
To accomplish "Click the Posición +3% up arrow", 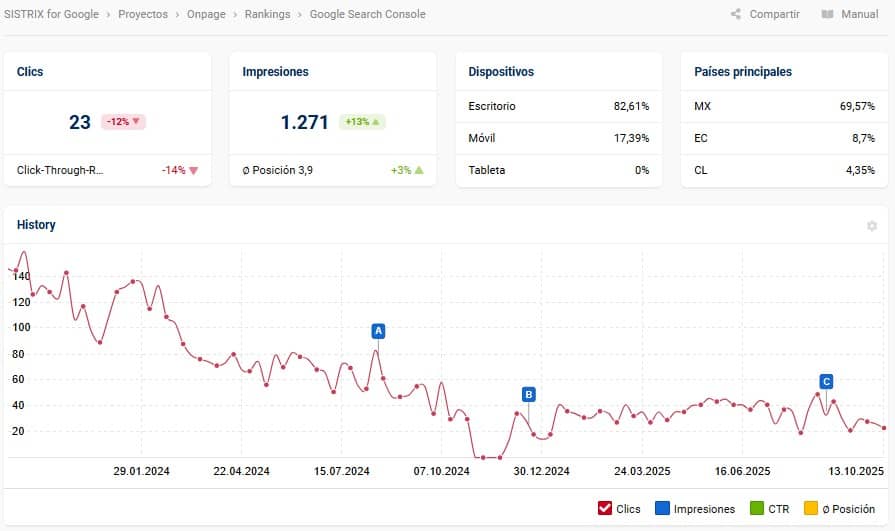I will click(419, 170).
